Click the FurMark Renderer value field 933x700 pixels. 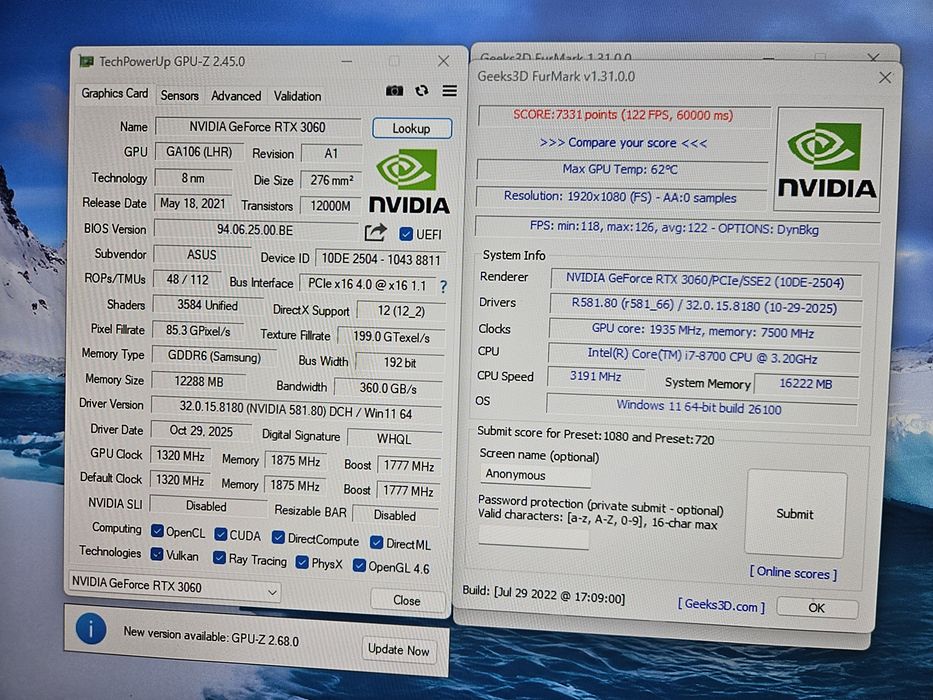click(x=705, y=280)
